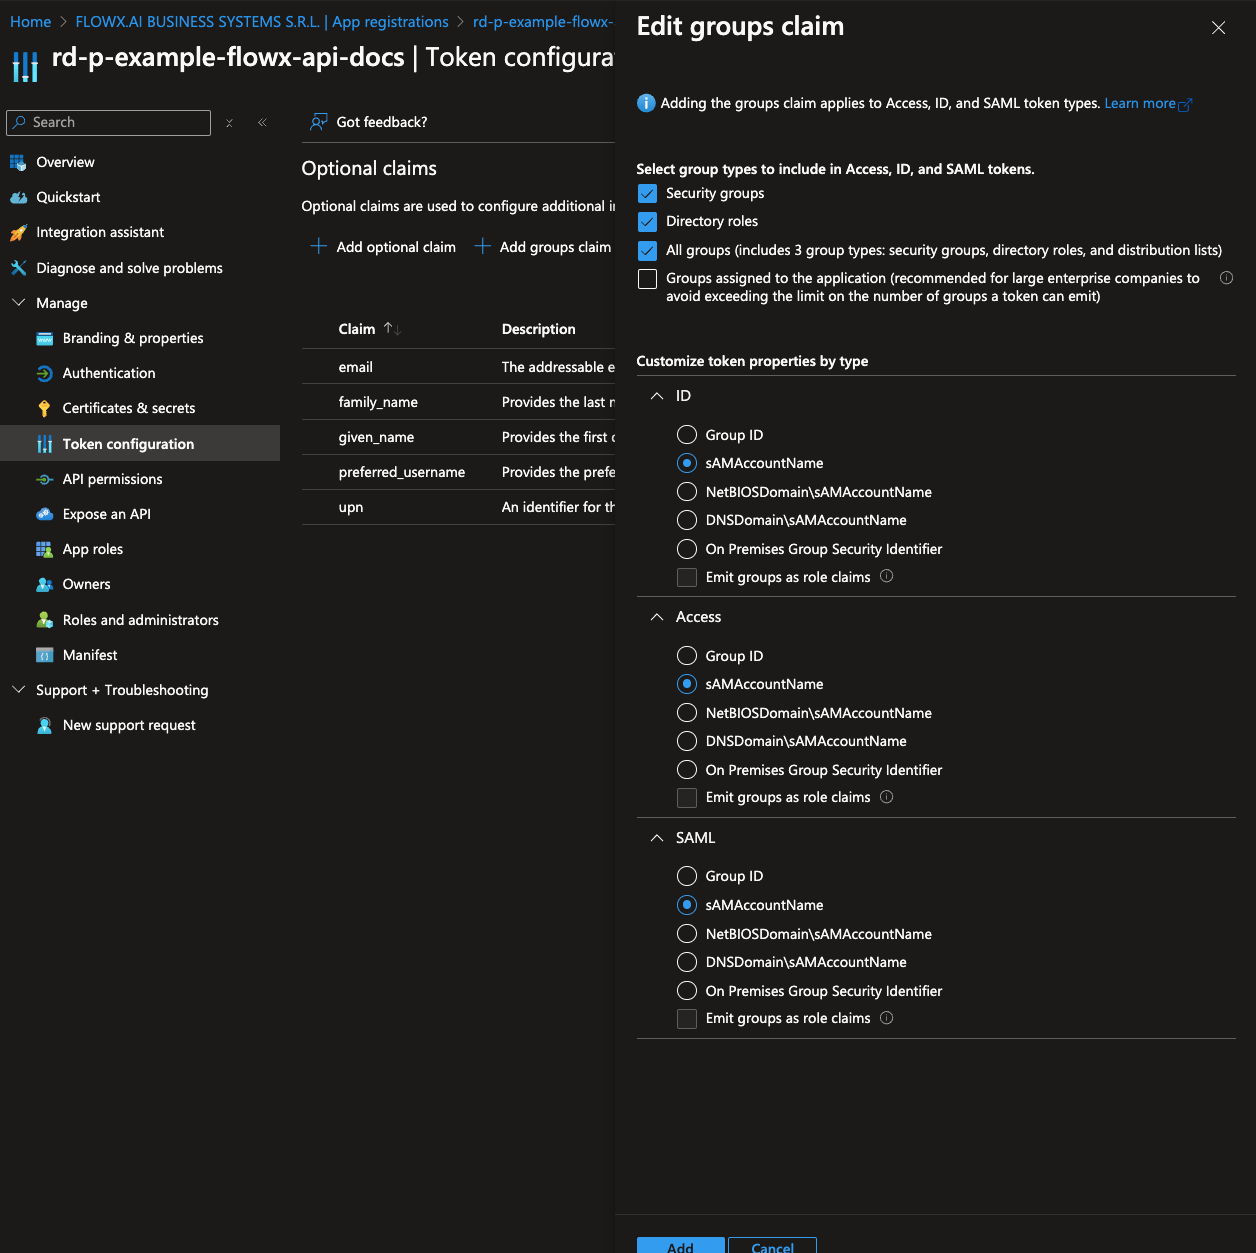
Task: Click the Certificates & secrets key icon
Action: point(44,408)
